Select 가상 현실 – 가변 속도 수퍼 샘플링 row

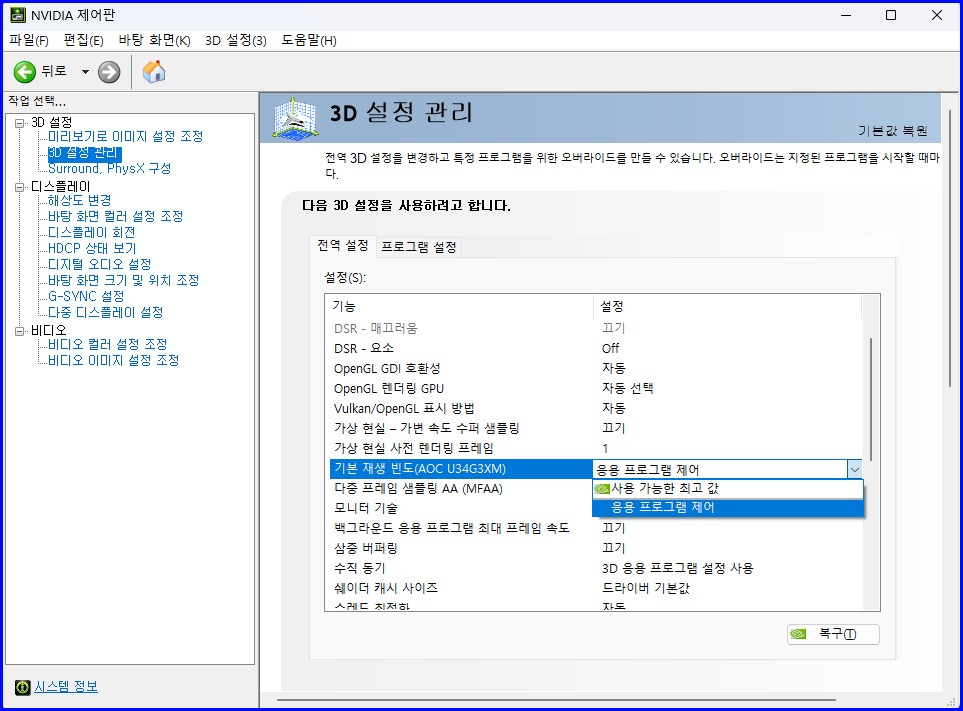(x=596, y=428)
